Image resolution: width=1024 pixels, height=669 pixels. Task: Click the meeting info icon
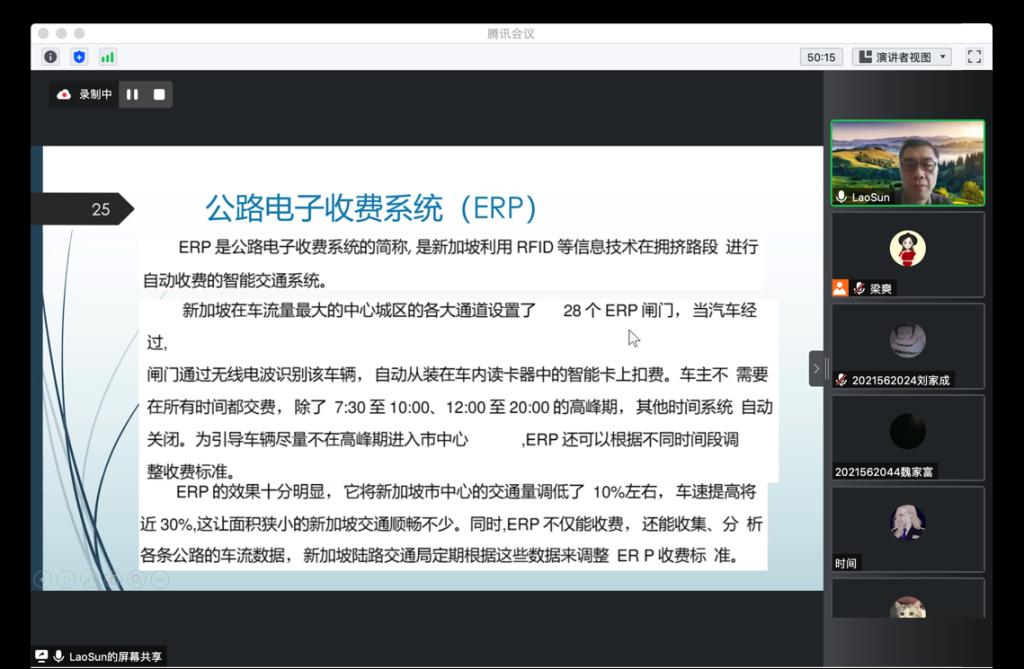point(50,57)
